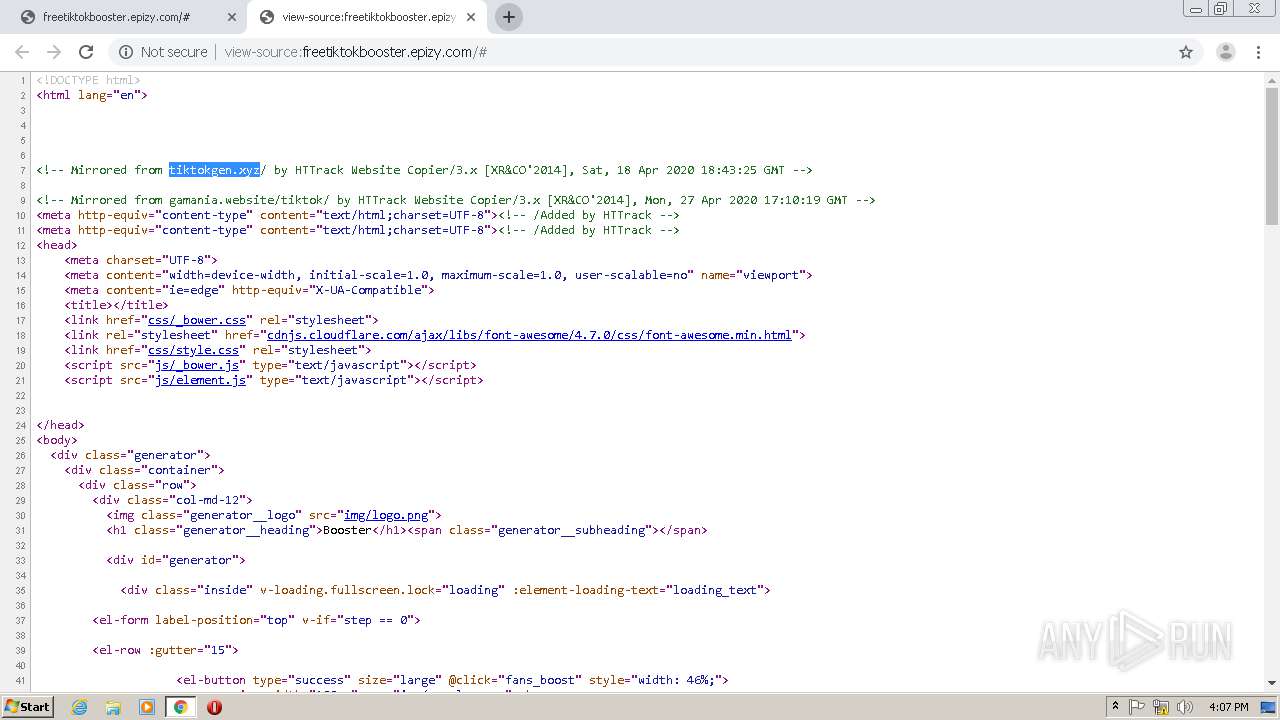The height and width of the screenshot is (720, 1280).
Task: Open the js/element.js source link
Action: pyautogui.click(x=200, y=380)
